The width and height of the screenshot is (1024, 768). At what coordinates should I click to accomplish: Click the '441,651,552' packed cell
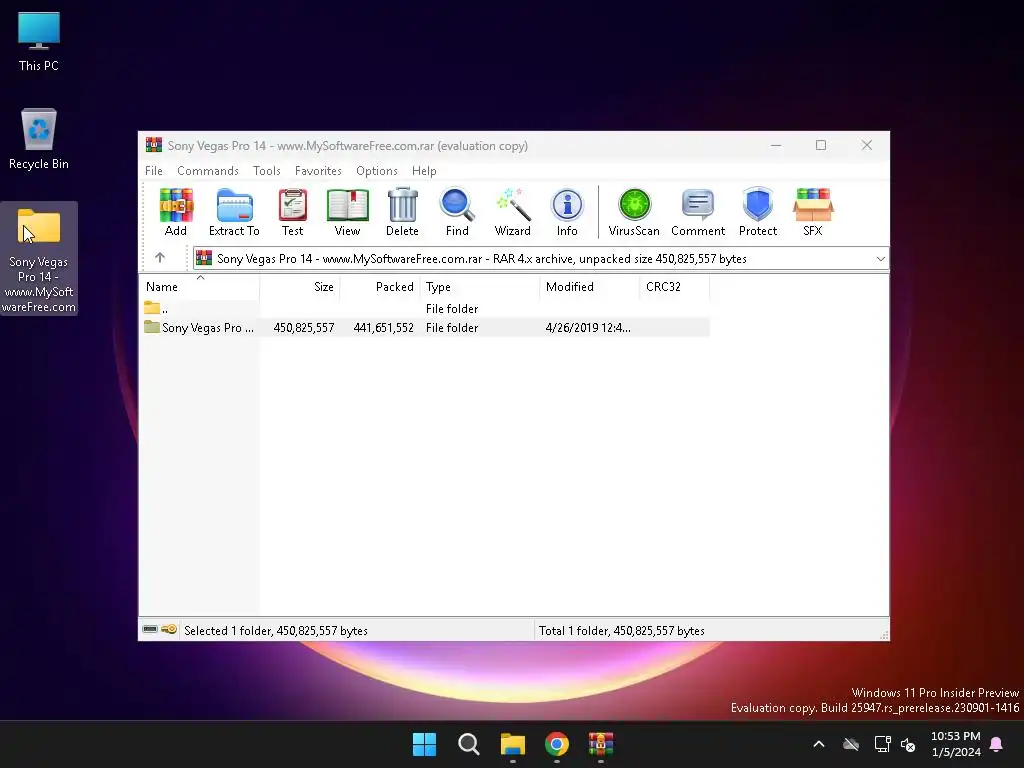pos(383,328)
